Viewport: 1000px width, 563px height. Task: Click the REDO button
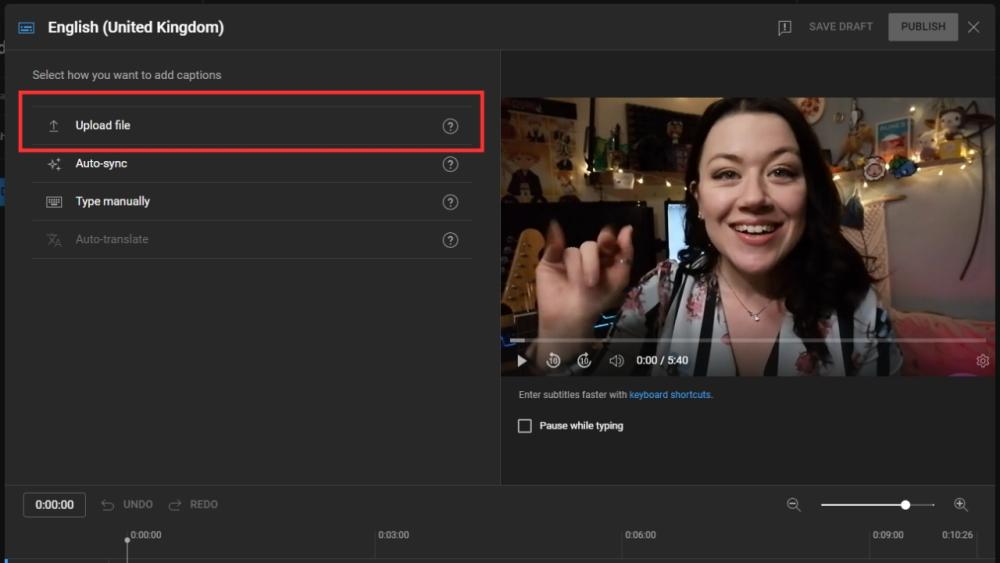193,505
